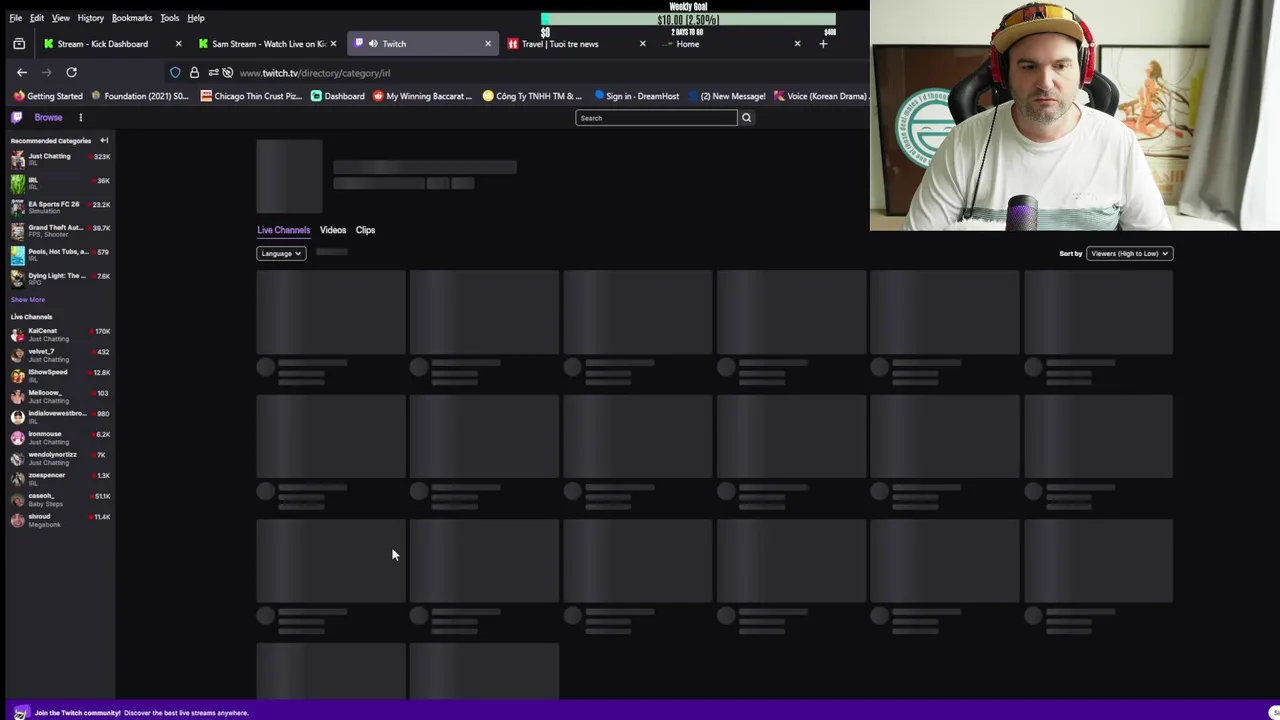Viewport: 1280px width, 720px height.
Task: Close the Travel | Tuoi tre news tab
Action: coord(642,44)
